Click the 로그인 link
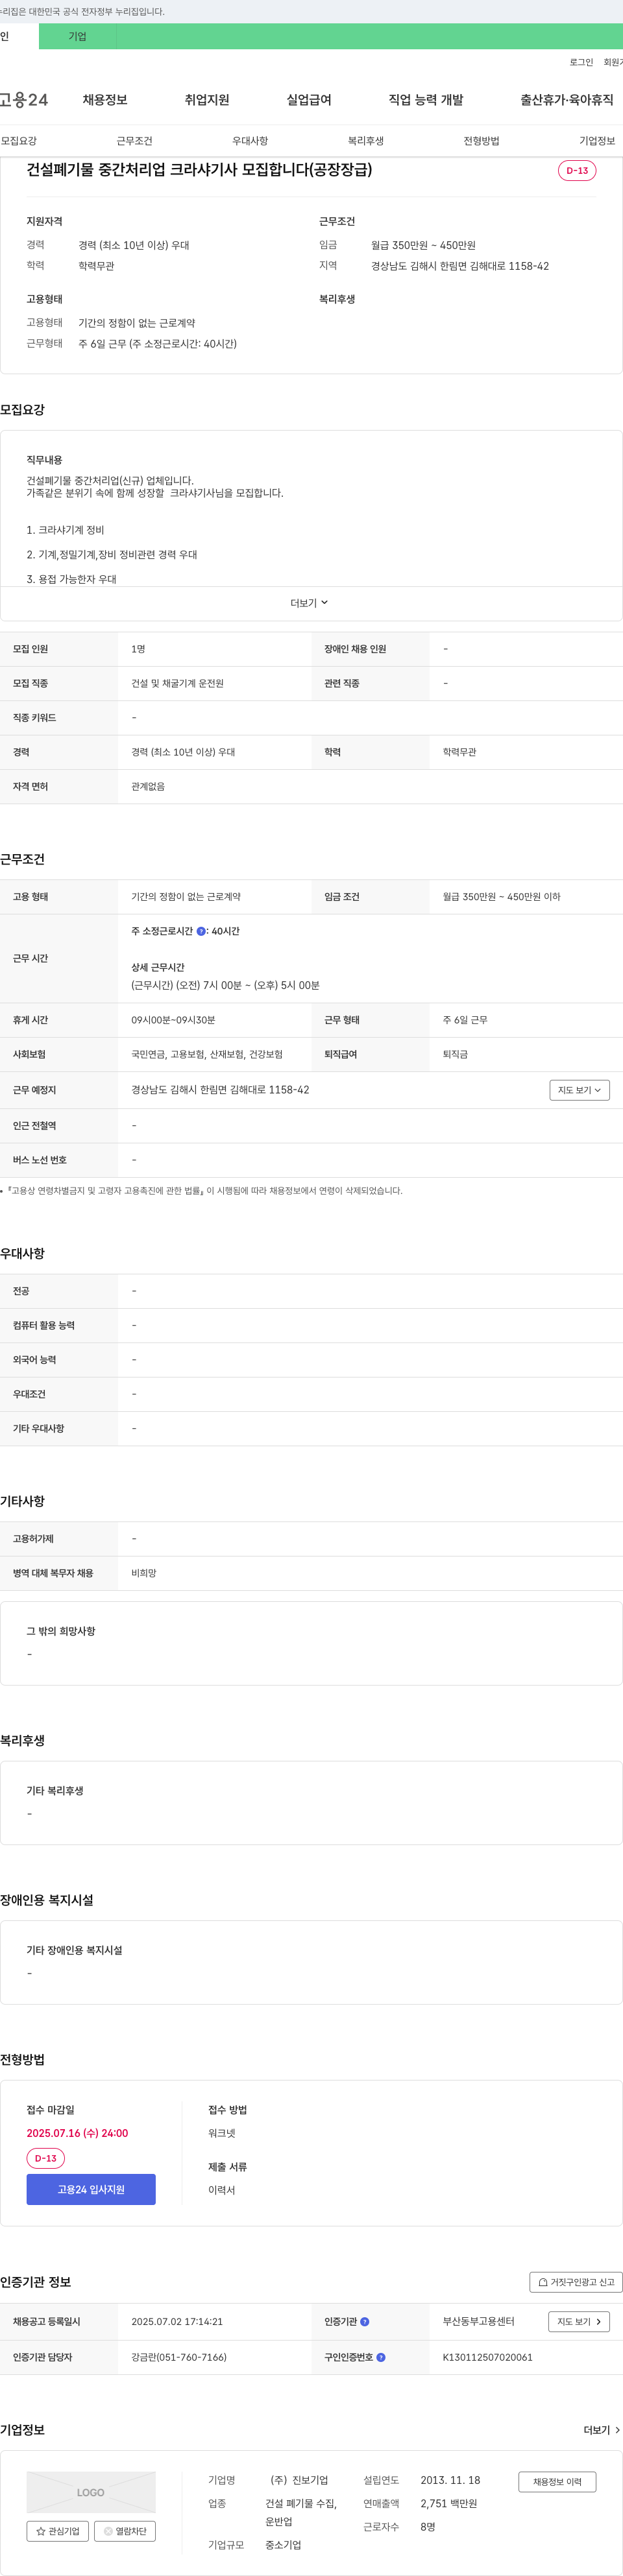The image size is (623, 2576). [x=581, y=62]
